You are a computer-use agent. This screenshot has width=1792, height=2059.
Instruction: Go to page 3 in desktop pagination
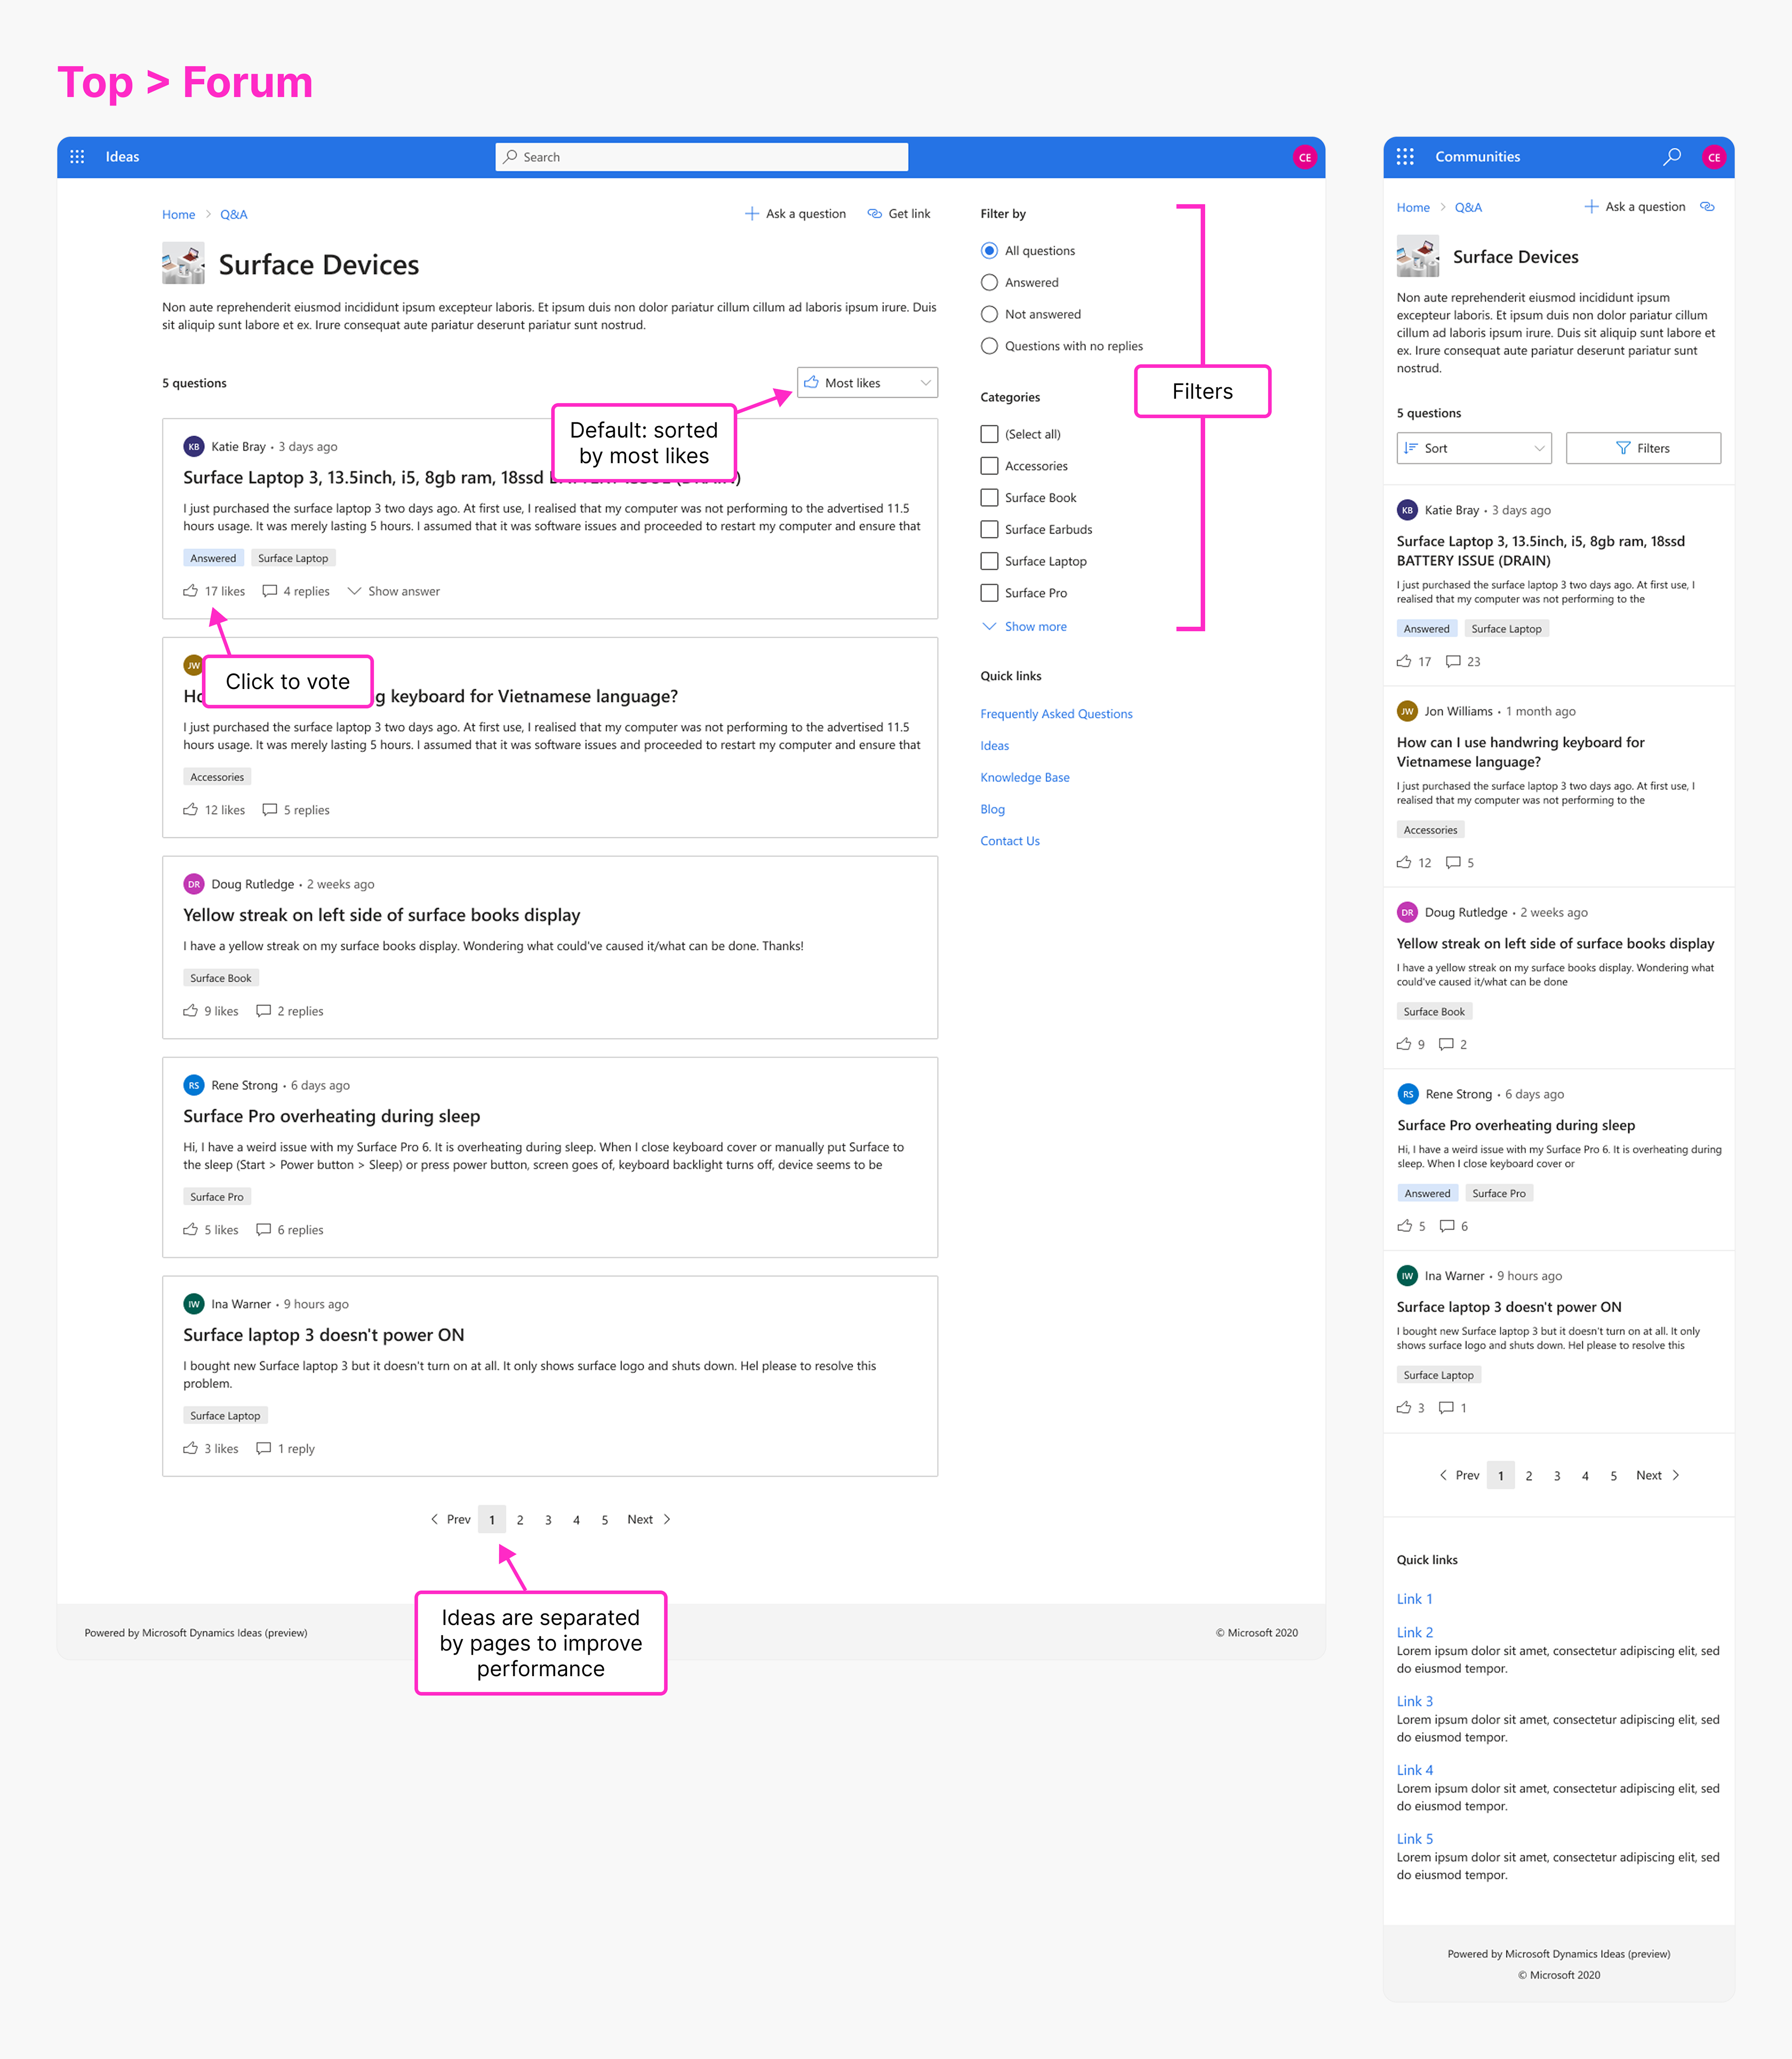coord(548,1520)
